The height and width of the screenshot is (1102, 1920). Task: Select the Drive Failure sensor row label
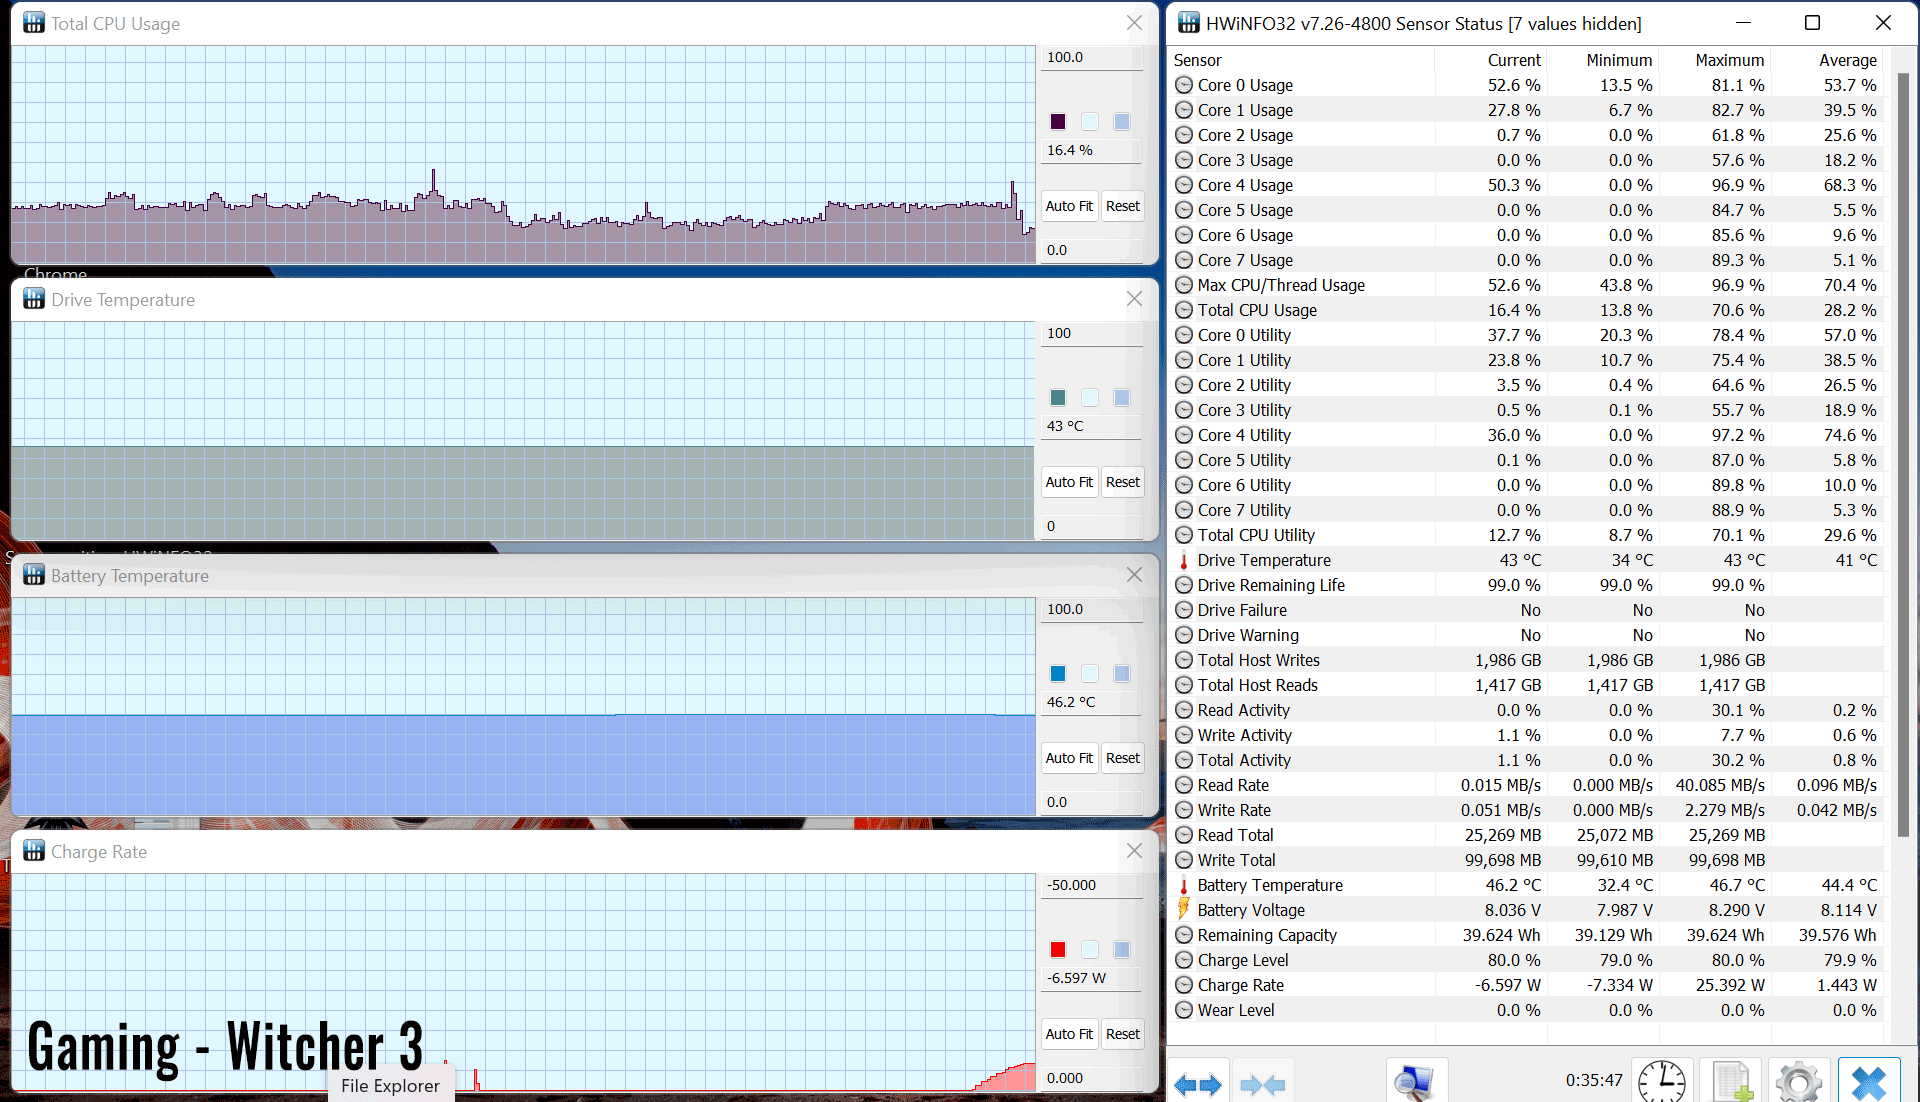click(x=1242, y=610)
